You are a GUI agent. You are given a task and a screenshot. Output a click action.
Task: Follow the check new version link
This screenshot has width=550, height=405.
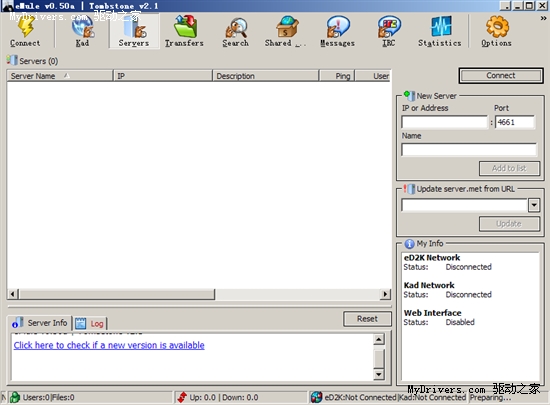click(x=109, y=345)
